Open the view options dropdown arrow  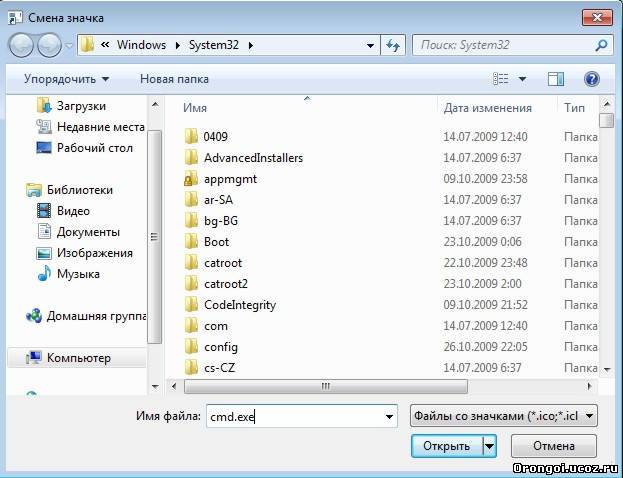(x=522, y=79)
